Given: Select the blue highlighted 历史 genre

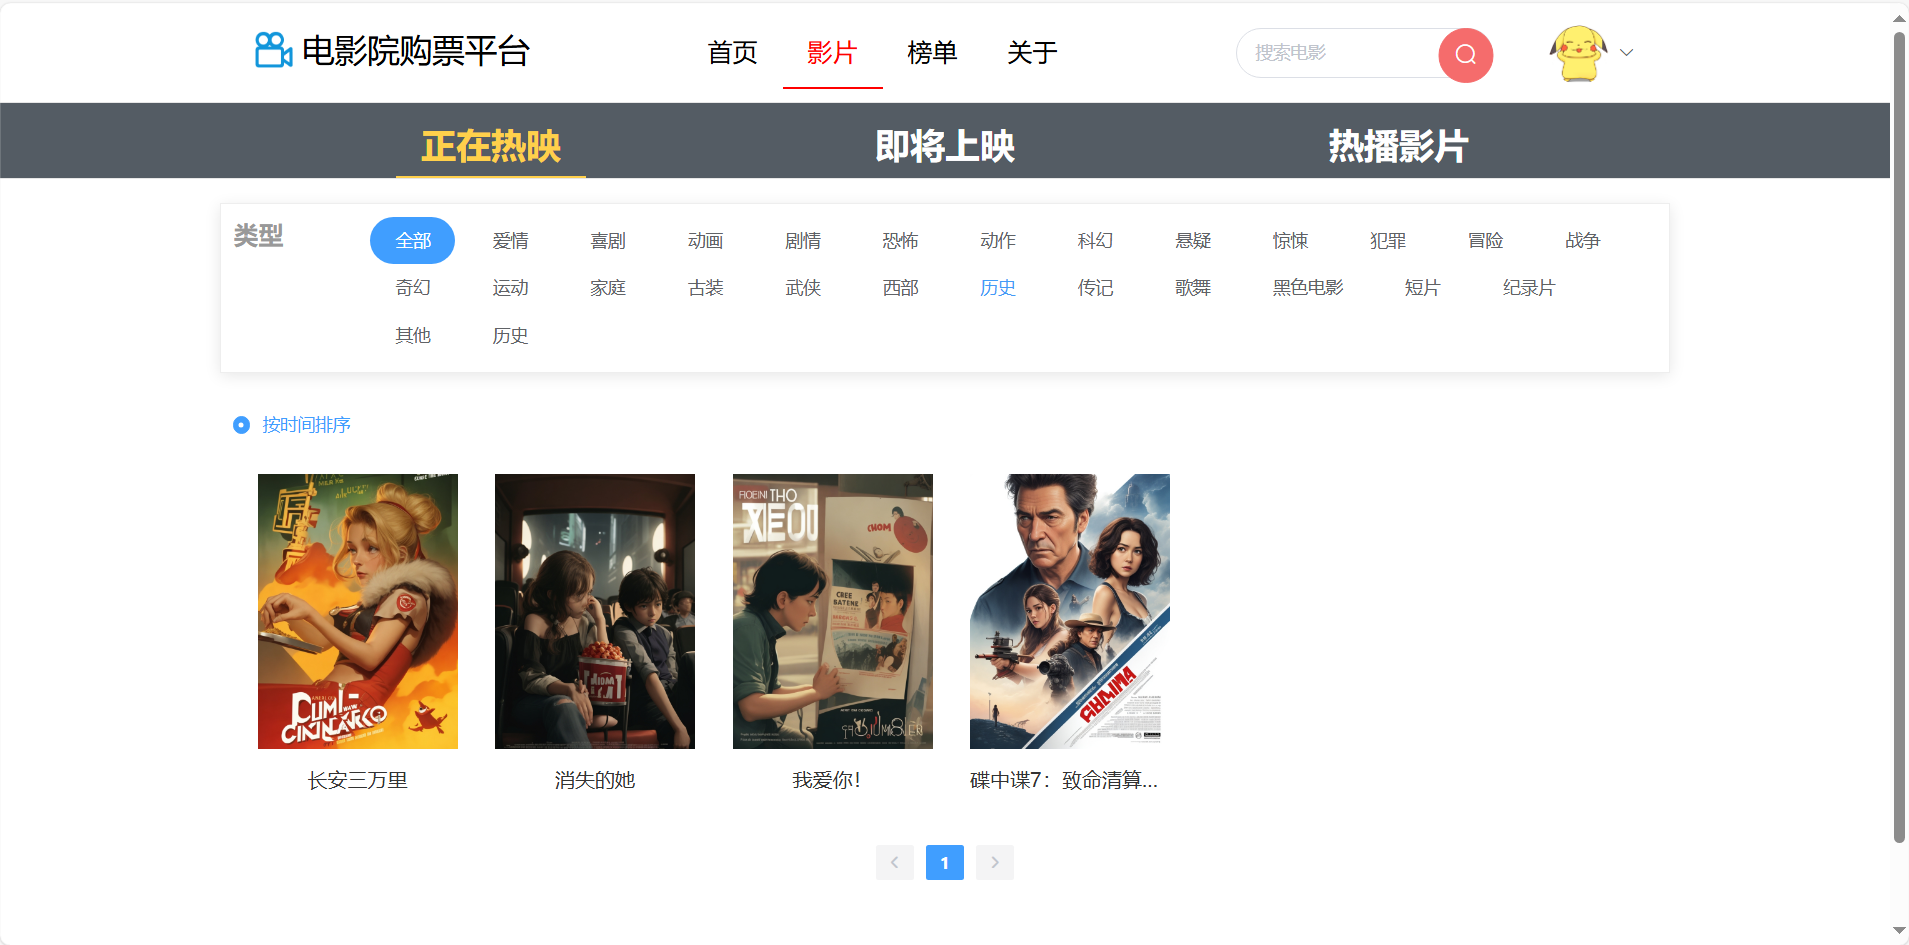Looking at the screenshot, I should (998, 288).
